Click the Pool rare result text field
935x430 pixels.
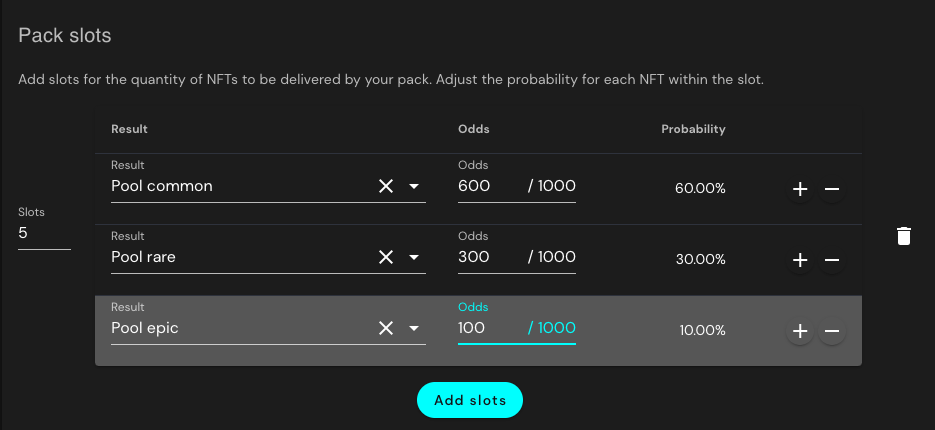point(238,257)
